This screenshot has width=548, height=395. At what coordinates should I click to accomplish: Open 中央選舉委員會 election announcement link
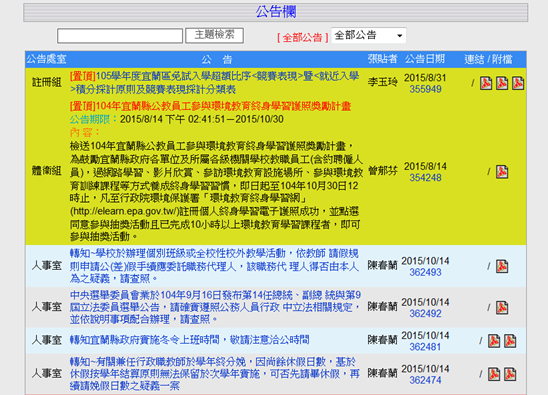(215, 307)
